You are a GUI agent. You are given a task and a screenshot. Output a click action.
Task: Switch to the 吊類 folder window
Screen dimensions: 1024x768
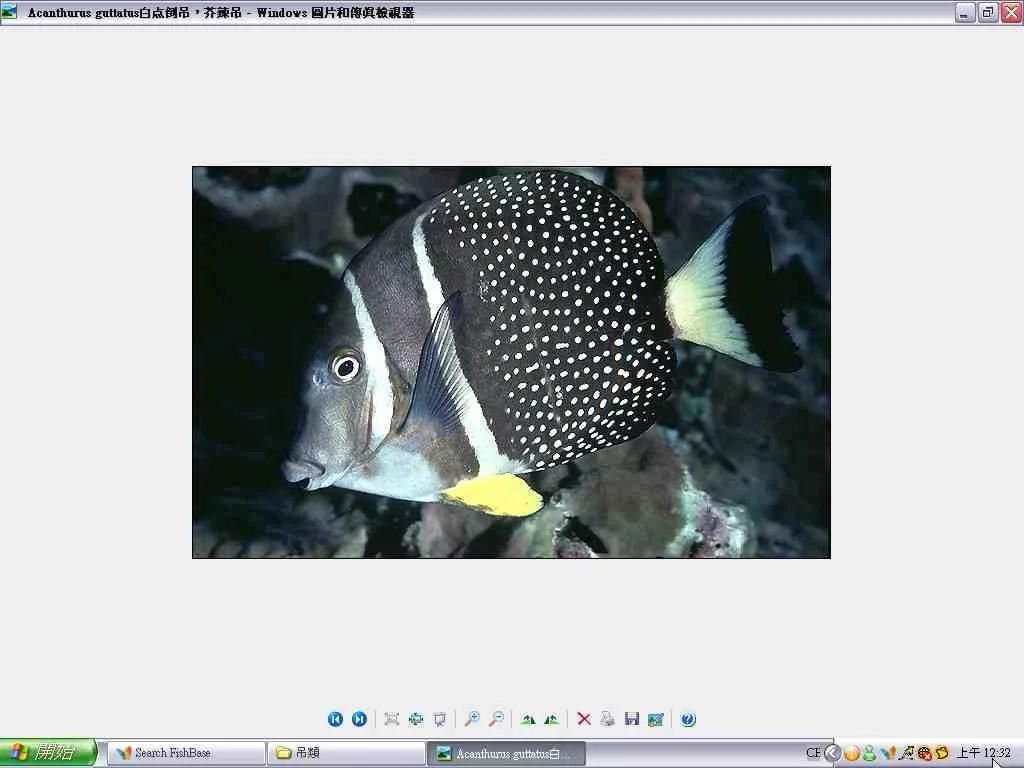click(347, 753)
